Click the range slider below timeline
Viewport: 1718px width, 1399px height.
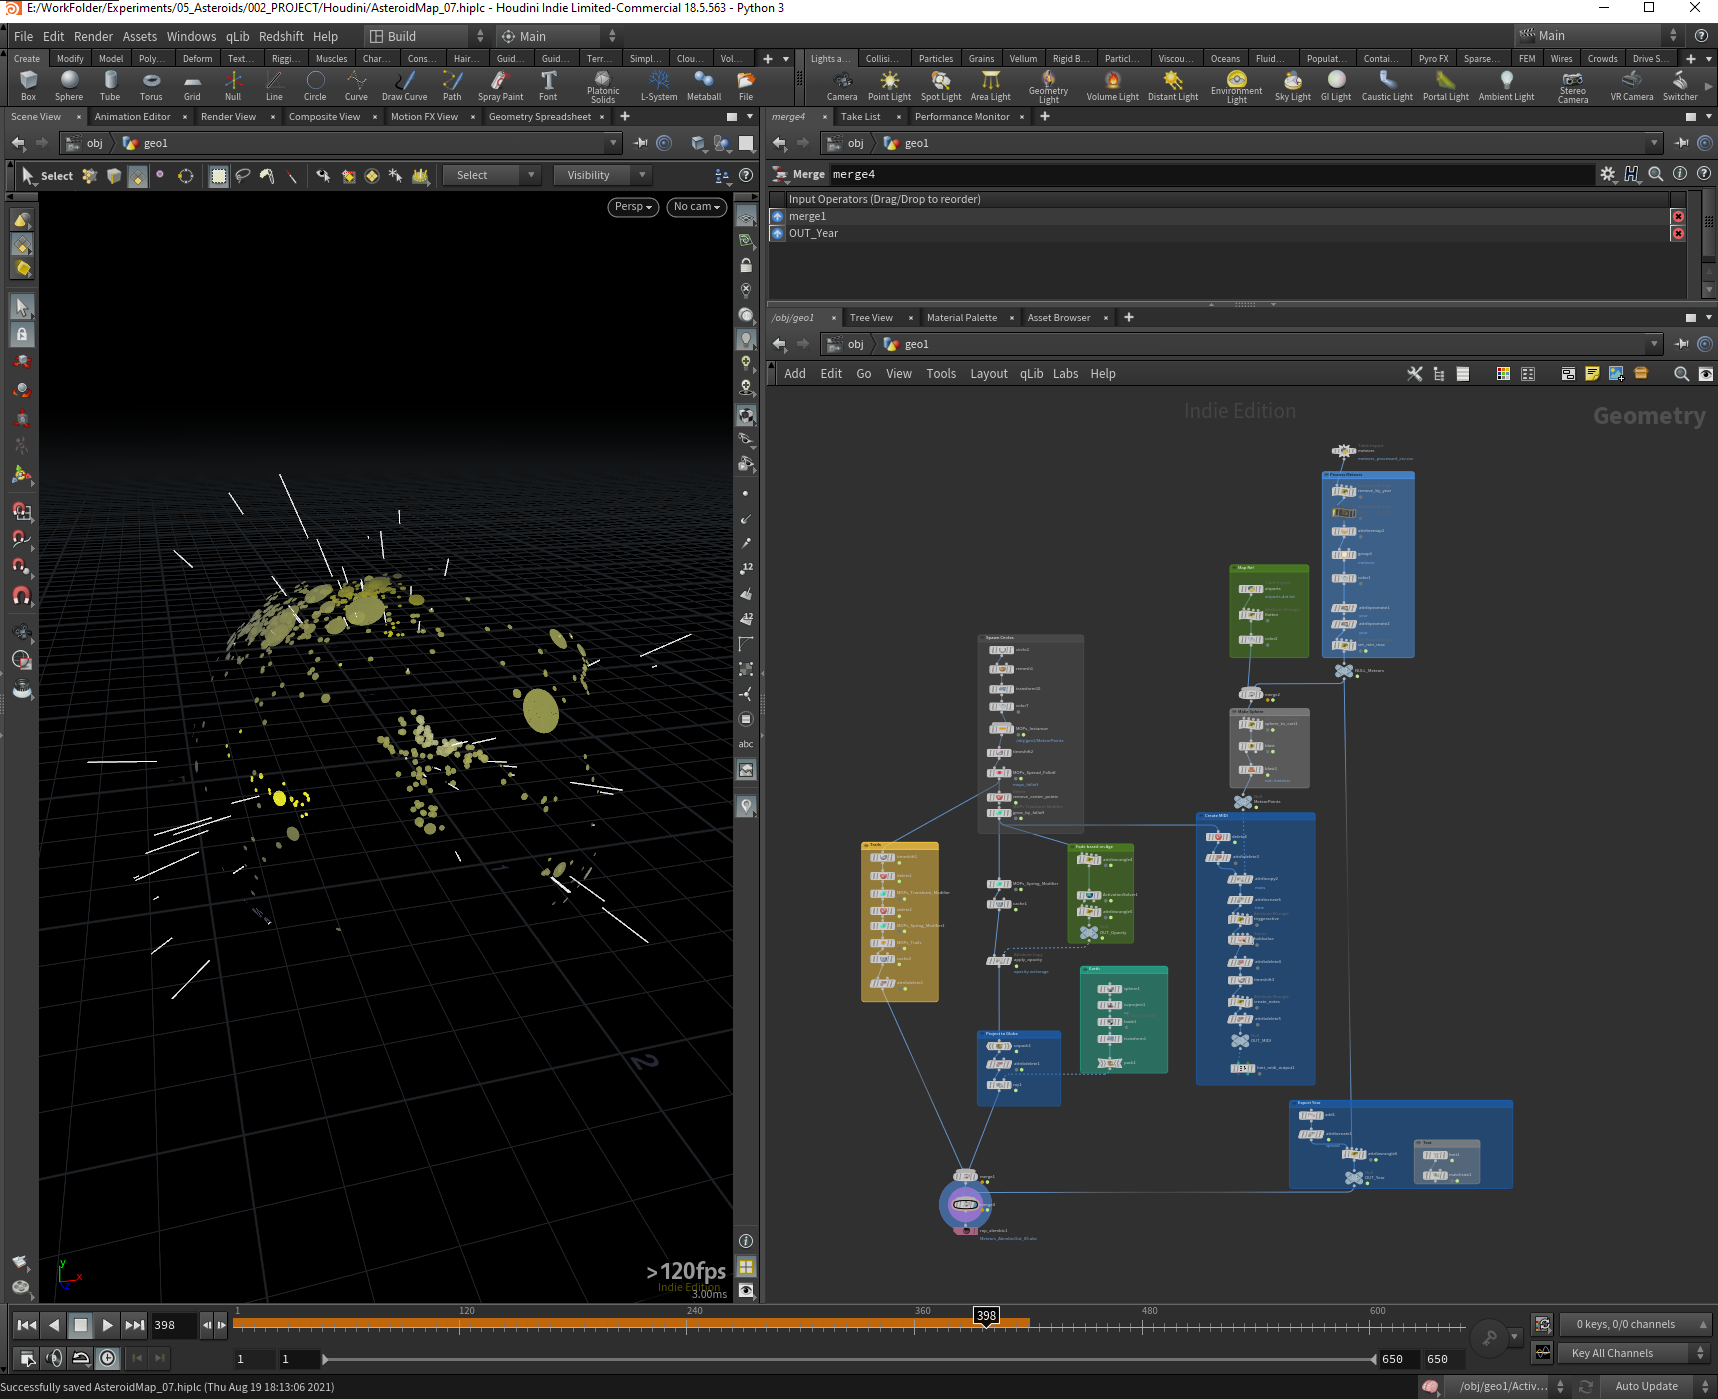[x=850, y=1359]
